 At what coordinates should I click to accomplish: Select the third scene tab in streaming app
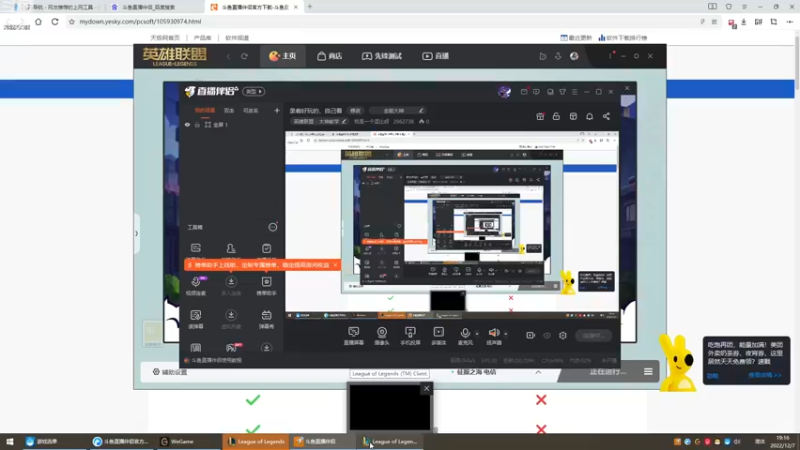coord(251,110)
